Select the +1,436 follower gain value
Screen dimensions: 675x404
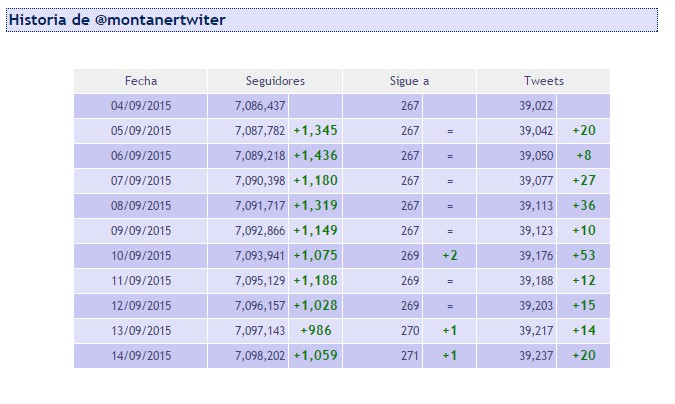[x=315, y=156]
